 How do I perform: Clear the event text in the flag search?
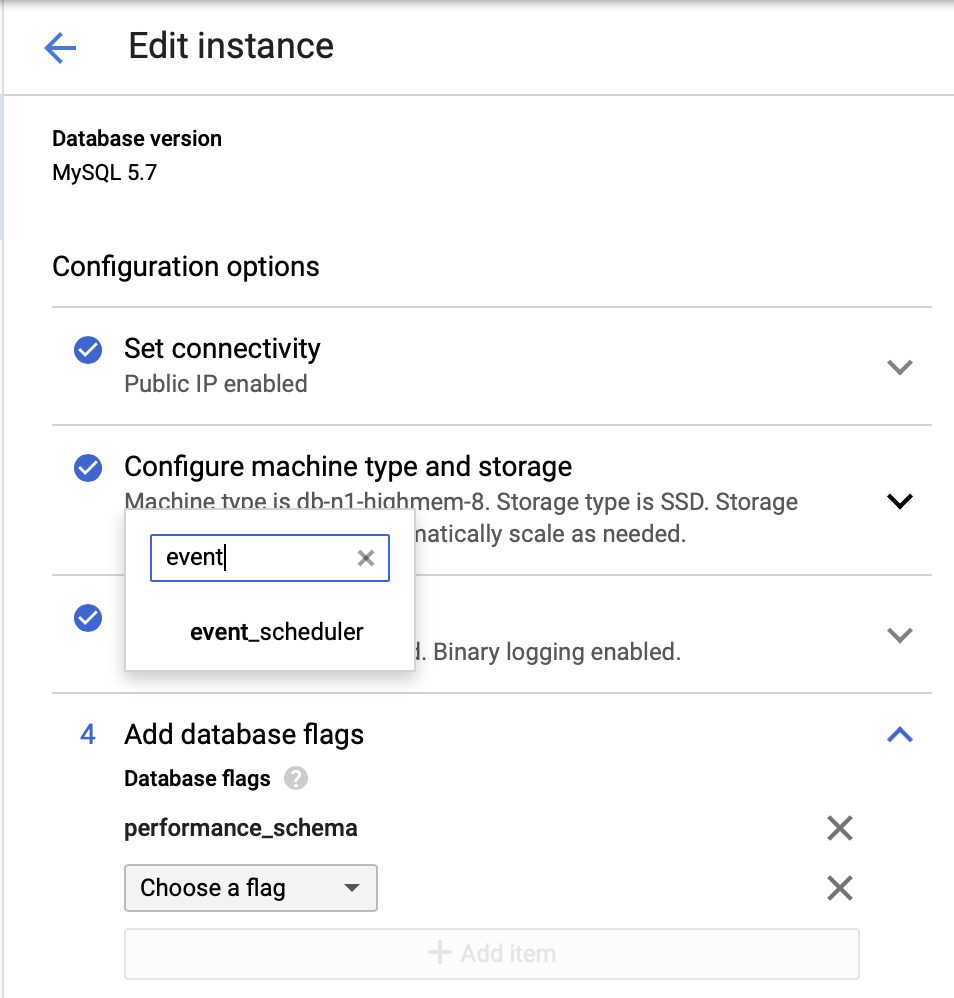coord(365,558)
